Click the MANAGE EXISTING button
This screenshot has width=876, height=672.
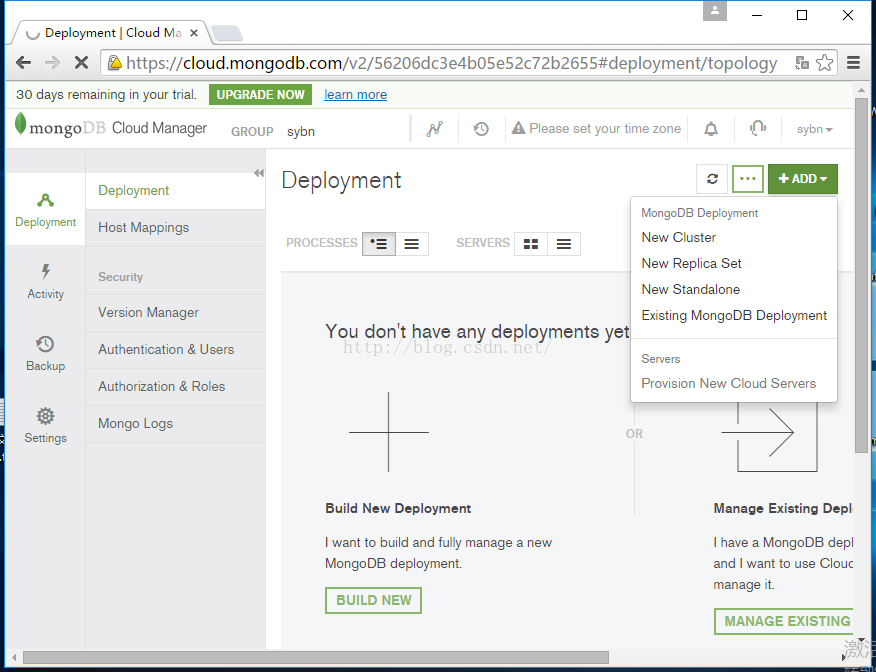point(784,621)
